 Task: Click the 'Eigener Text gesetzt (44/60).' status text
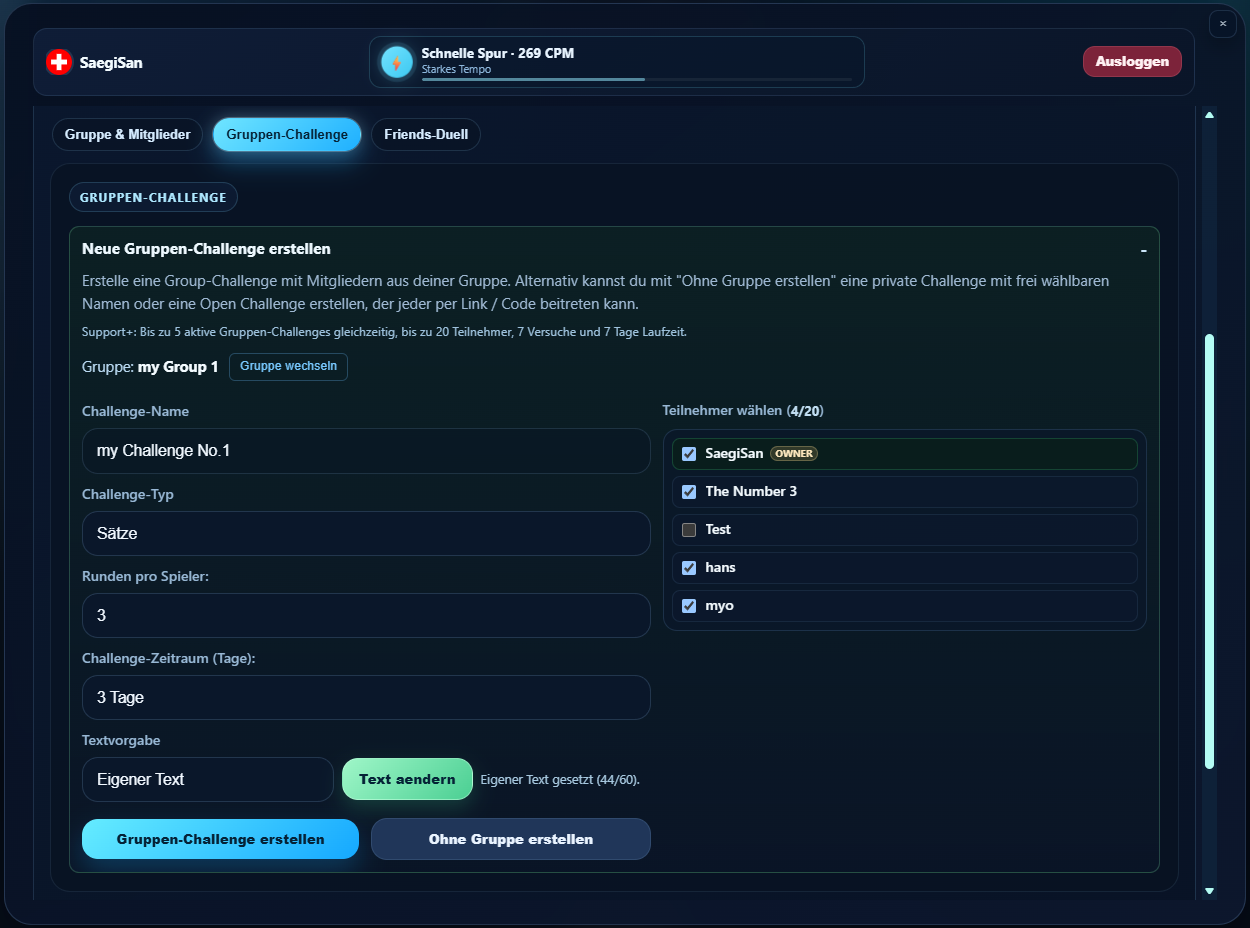[x=560, y=780]
